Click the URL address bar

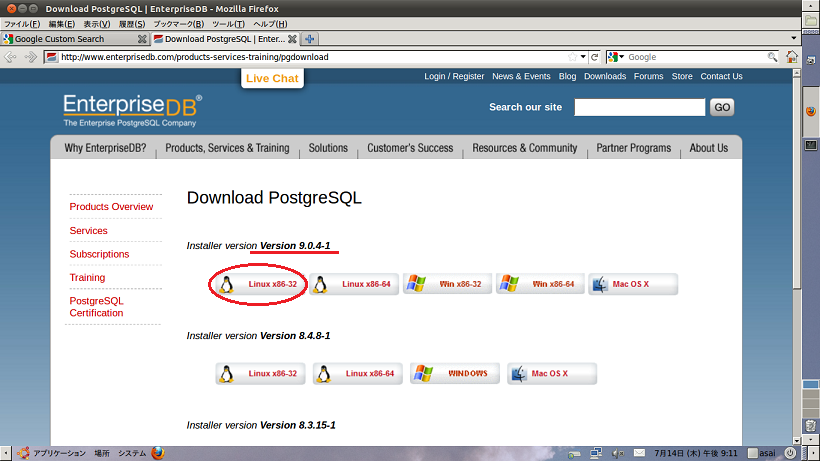314,57
